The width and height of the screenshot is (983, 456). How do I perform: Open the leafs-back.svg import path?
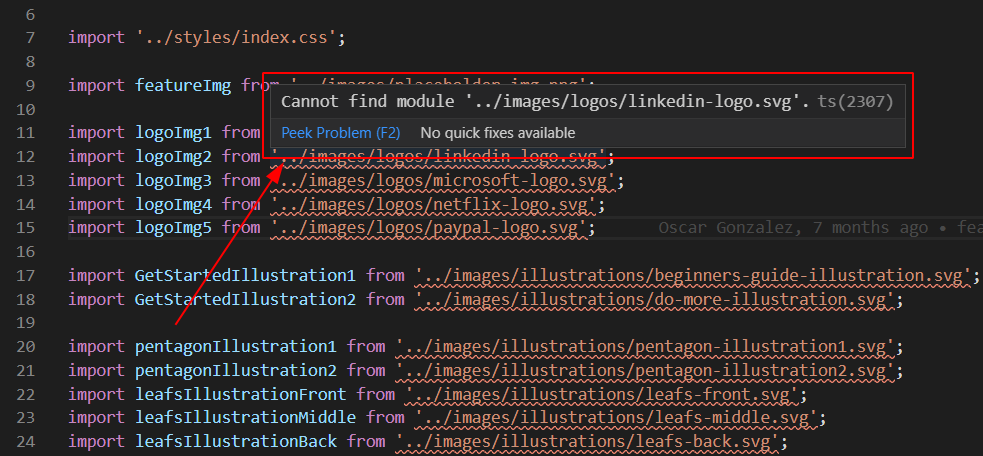coord(587,442)
